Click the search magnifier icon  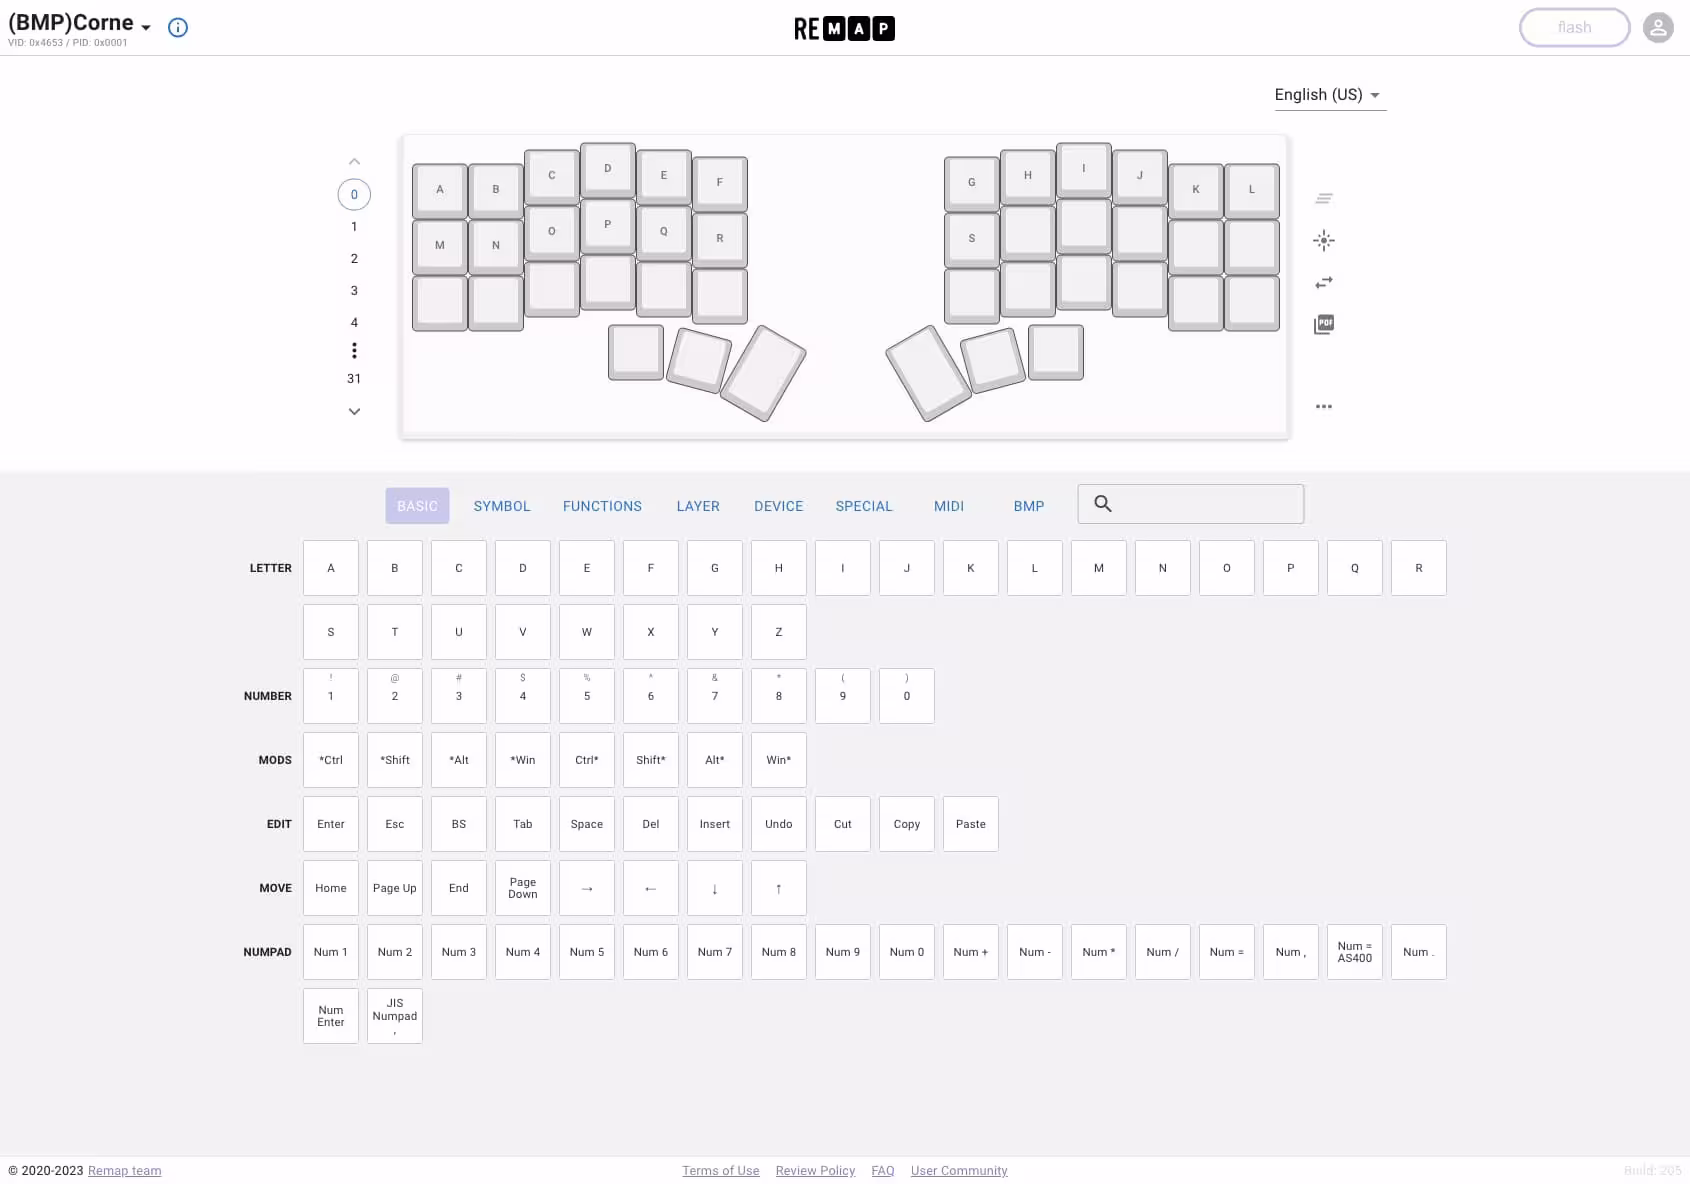[x=1103, y=504]
